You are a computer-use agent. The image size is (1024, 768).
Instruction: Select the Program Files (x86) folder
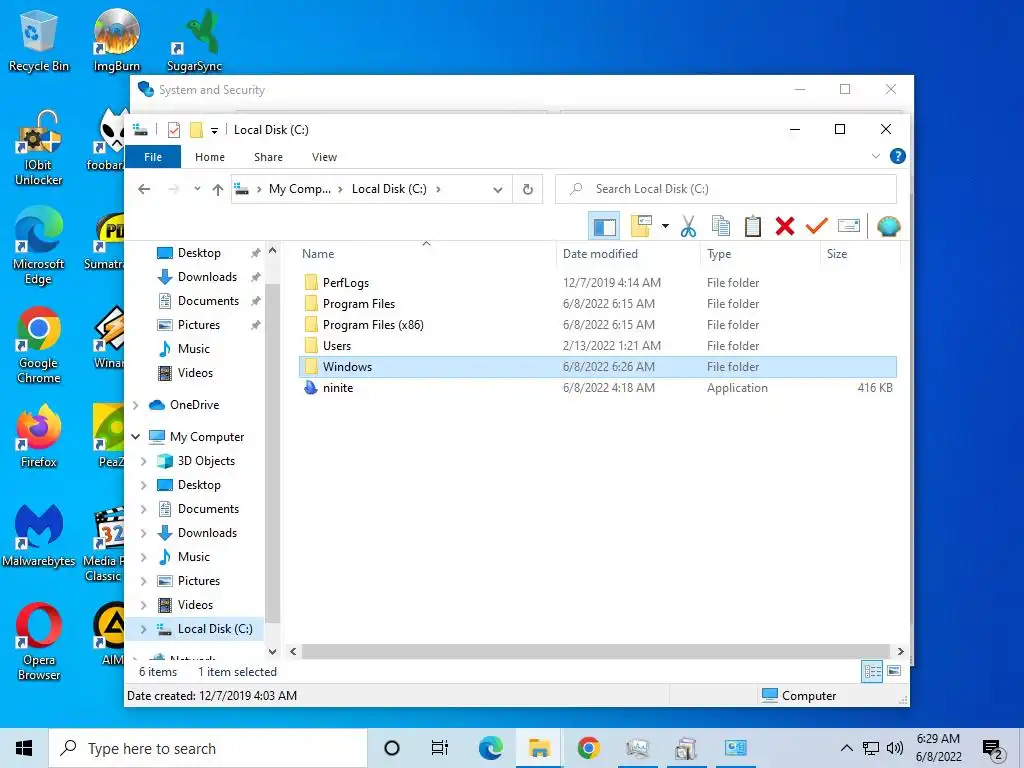click(373, 325)
